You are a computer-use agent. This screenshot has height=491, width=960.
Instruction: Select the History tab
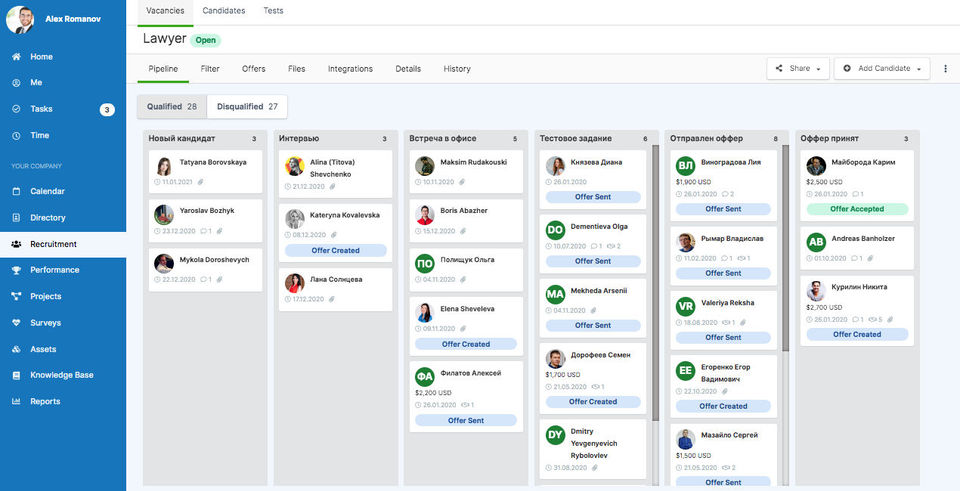coord(457,69)
